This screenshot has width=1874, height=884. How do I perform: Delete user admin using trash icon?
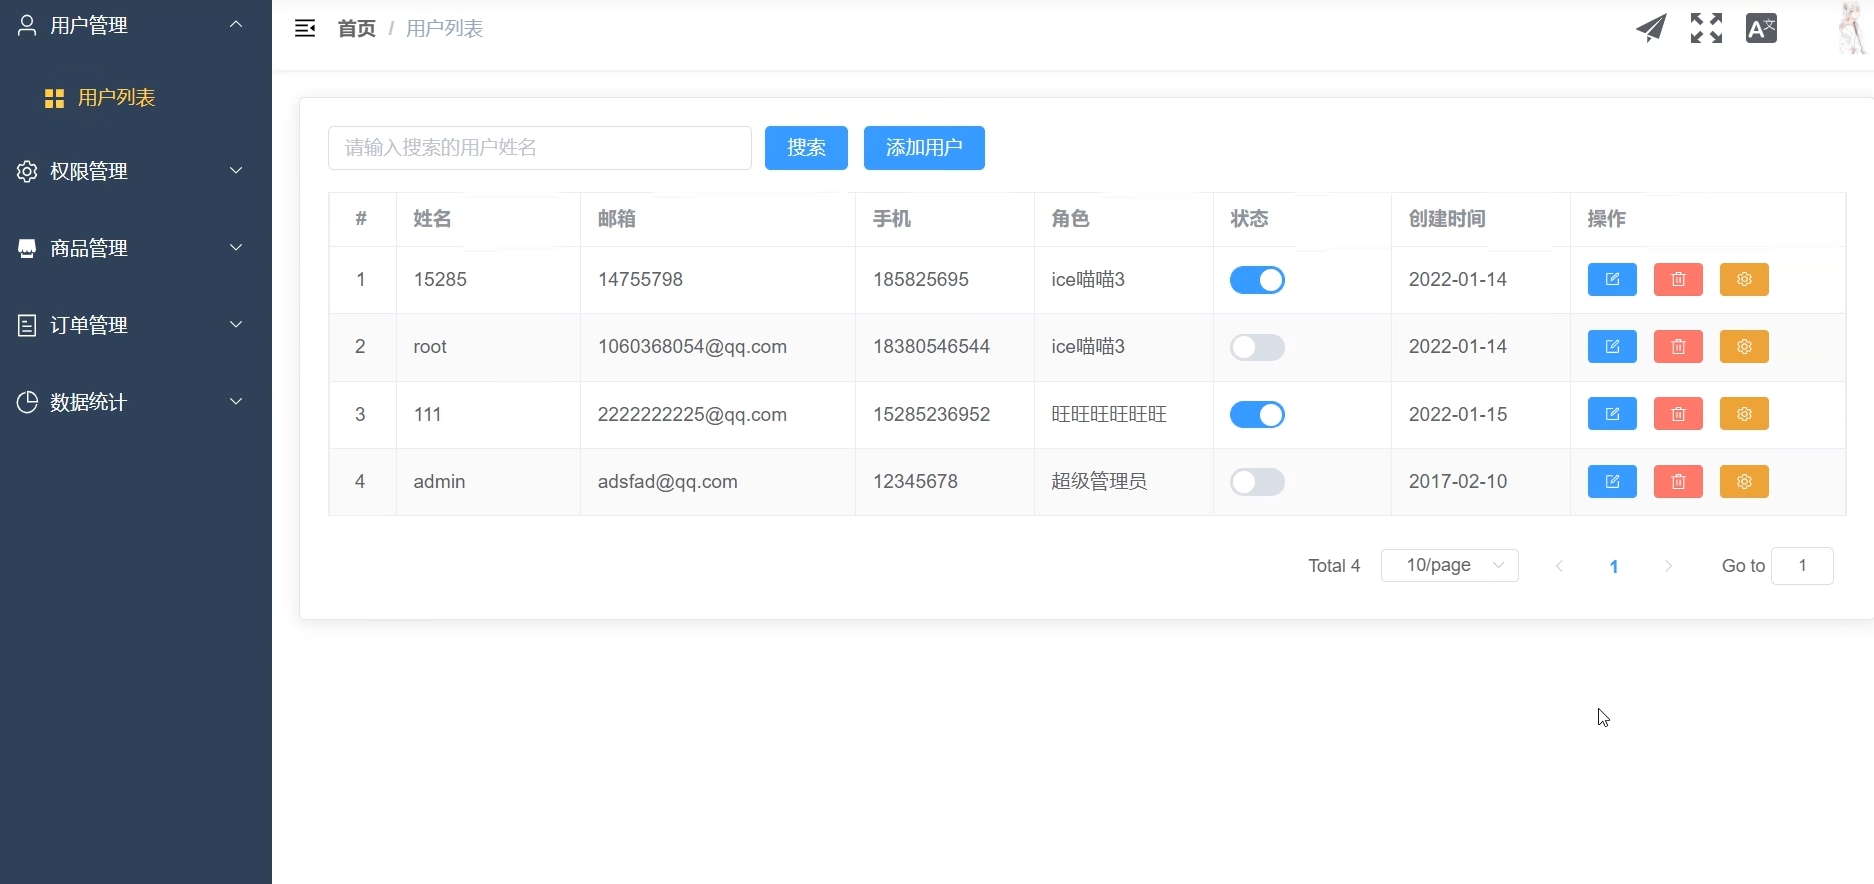pos(1678,482)
